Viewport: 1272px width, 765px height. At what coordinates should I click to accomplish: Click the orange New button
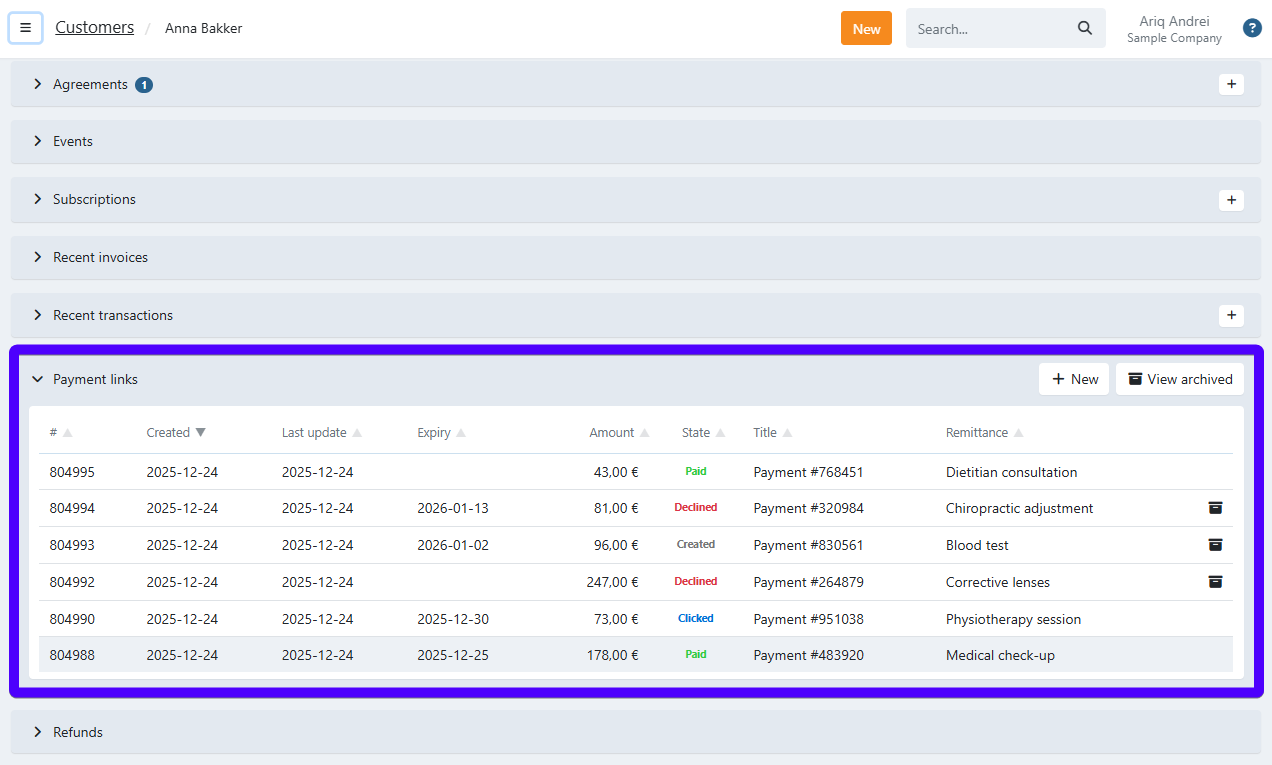(x=866, y=28)
